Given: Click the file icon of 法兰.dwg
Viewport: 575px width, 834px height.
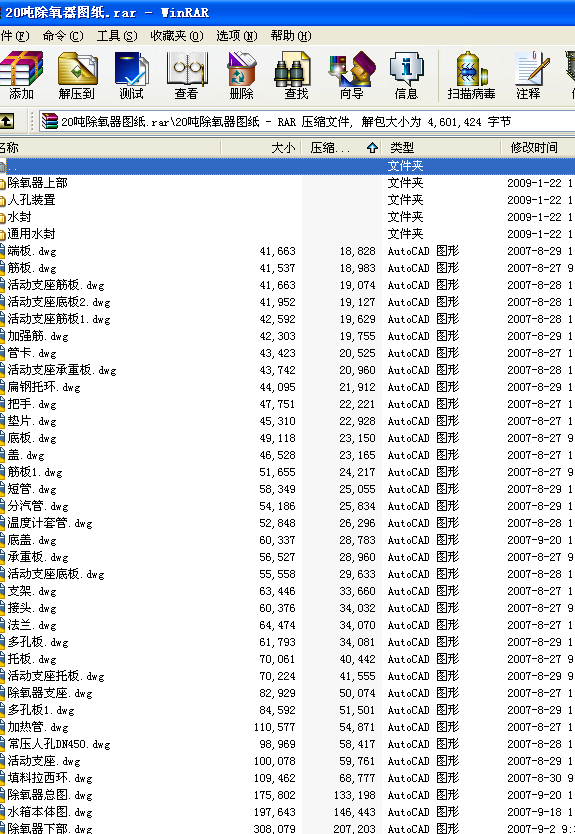Looking at the screenshot, I should coord(3,625).
